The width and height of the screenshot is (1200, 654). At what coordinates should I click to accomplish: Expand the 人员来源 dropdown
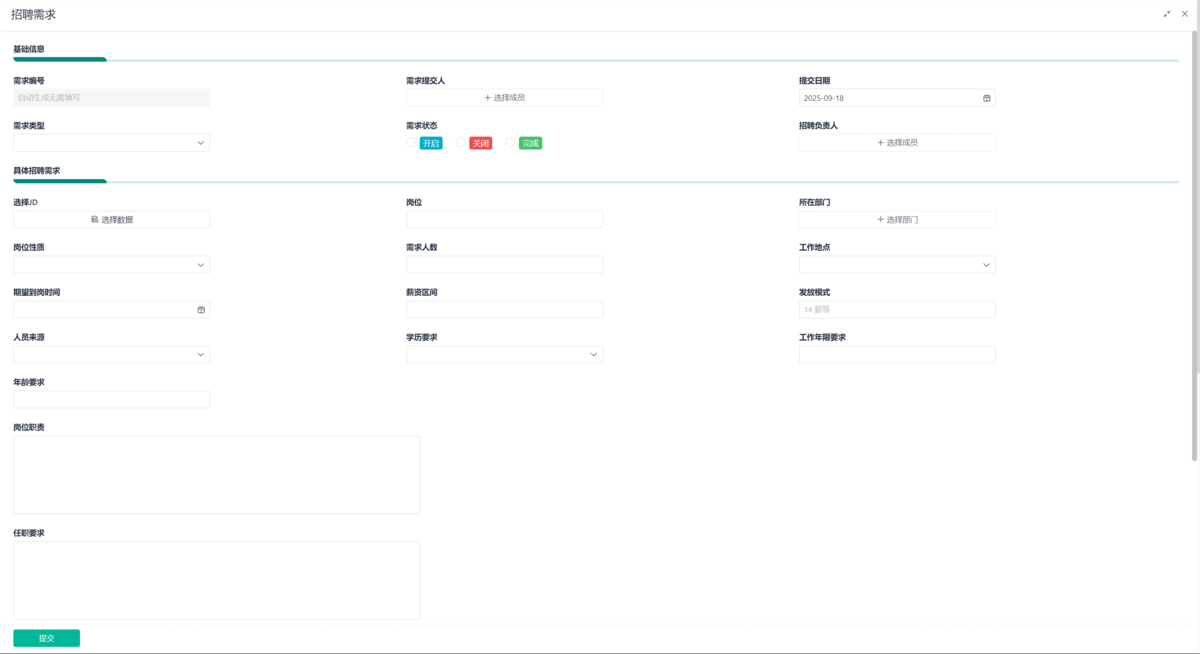point(111,354)
